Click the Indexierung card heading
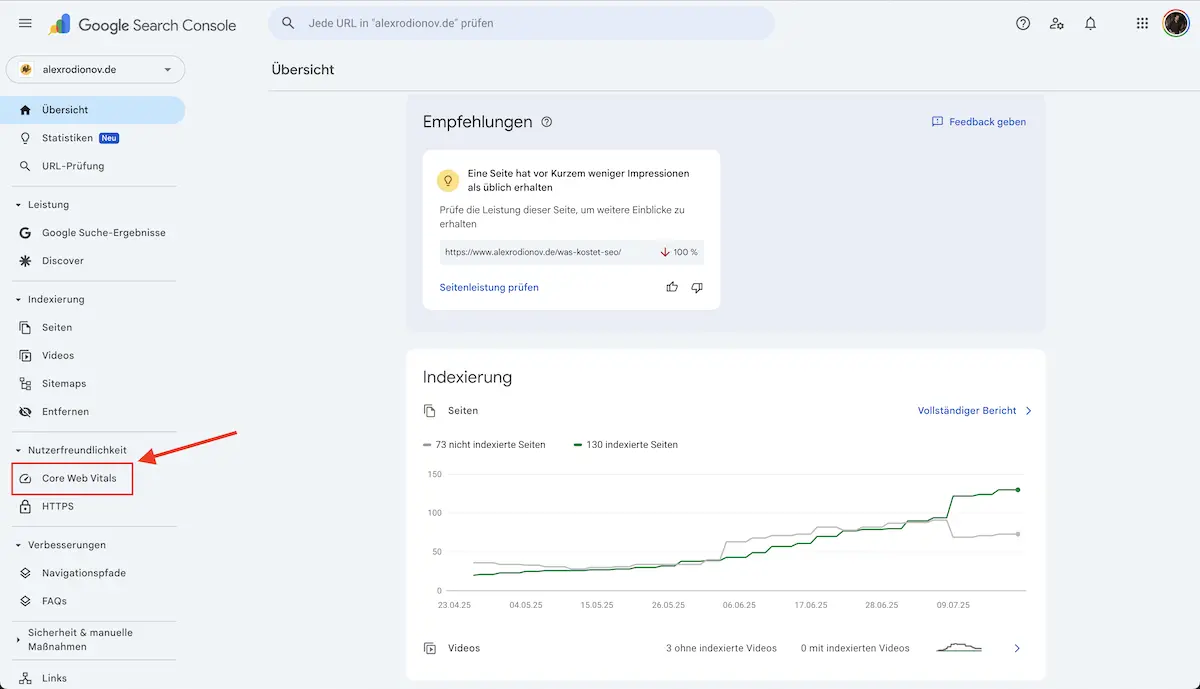 tap(467, 378)
